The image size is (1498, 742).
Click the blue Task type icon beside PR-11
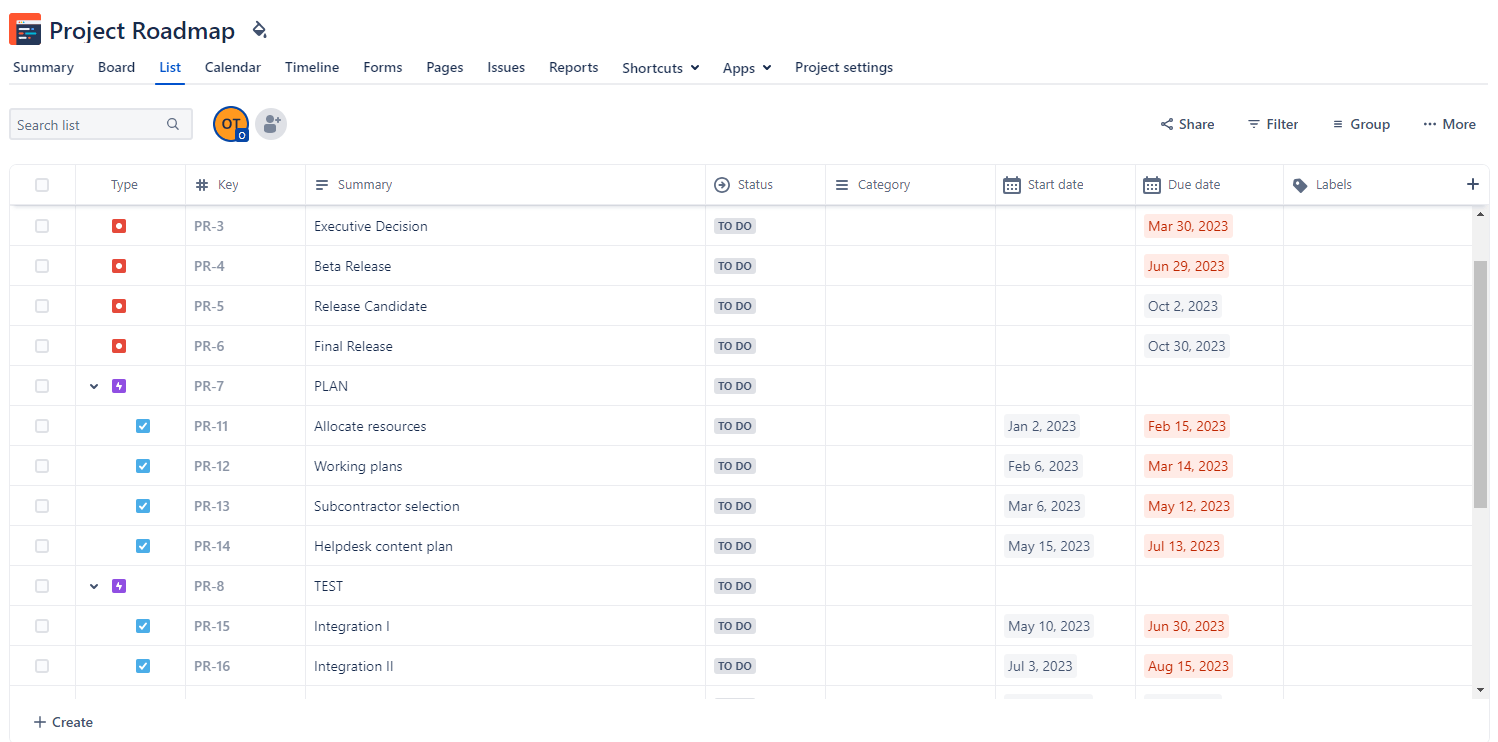[143, 426]
